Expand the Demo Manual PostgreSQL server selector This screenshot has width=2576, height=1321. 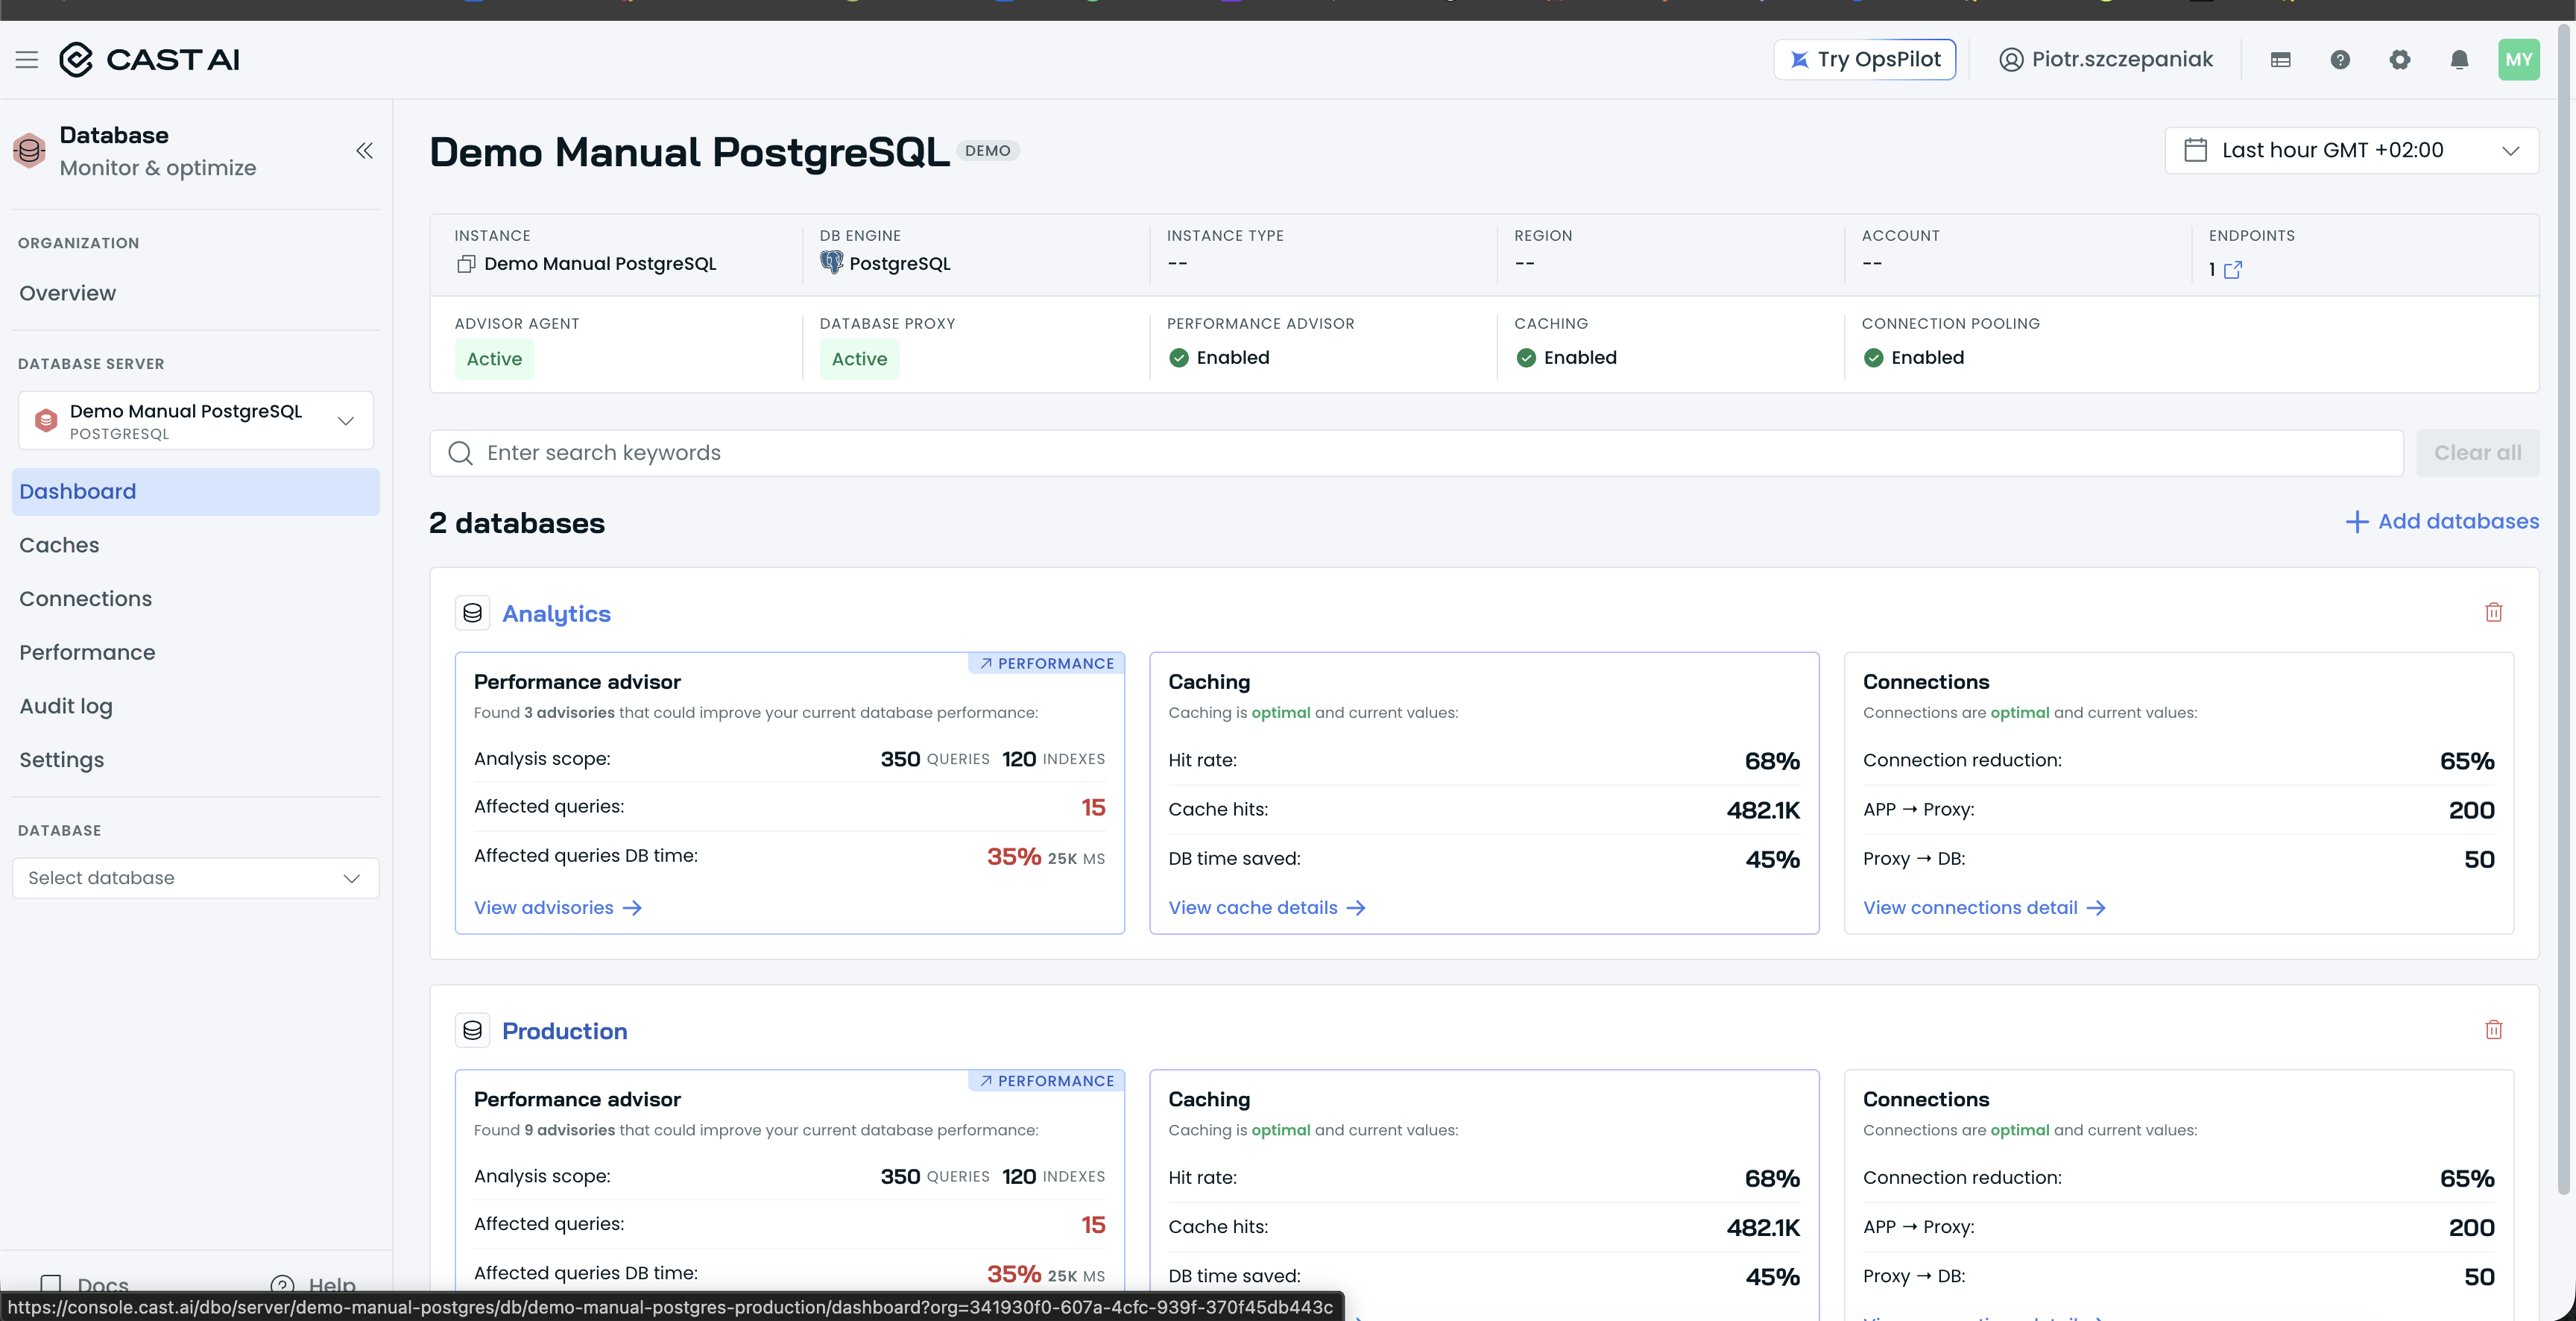196,421
